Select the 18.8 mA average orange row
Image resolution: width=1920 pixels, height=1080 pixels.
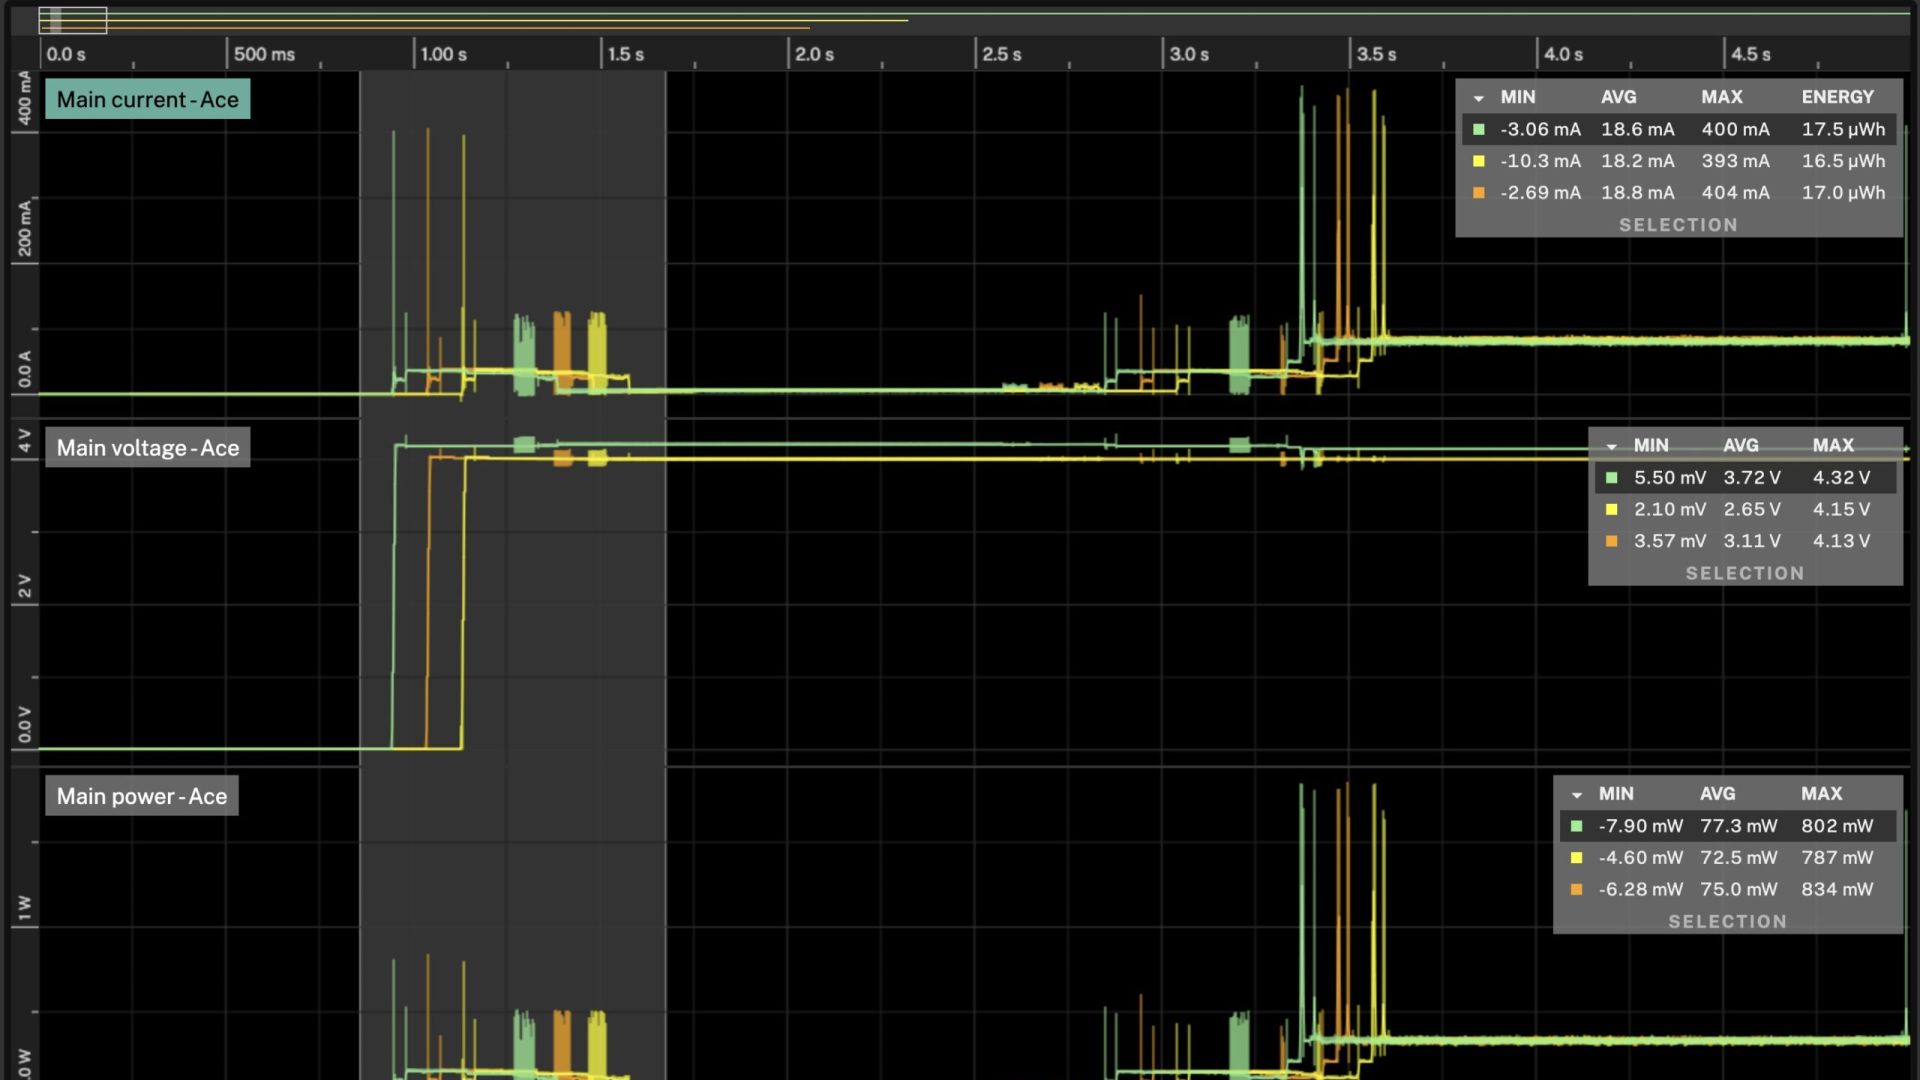[1637, 193]
